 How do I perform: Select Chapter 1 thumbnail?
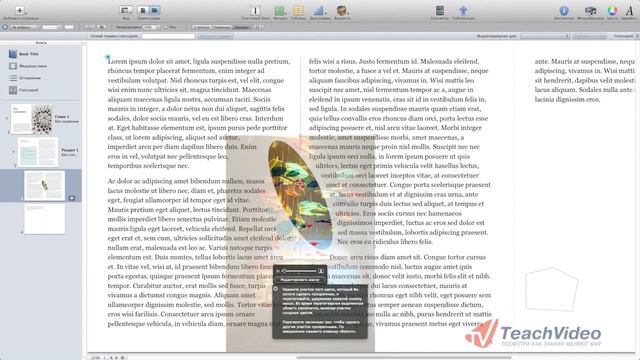click(32, 119)
